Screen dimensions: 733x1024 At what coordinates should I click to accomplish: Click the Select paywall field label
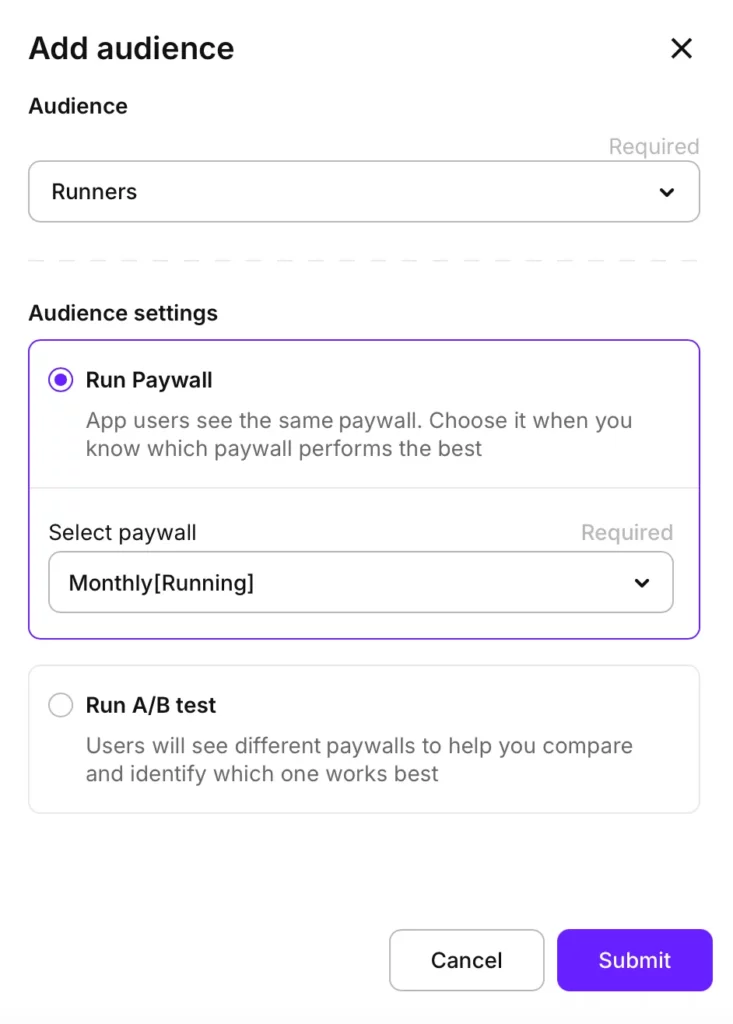pos(122,533)
